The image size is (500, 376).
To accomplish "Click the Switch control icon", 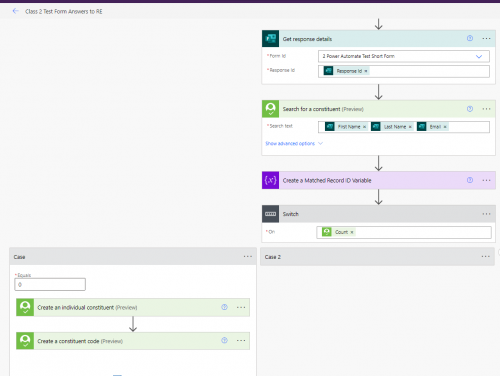I will click(270, 214).
